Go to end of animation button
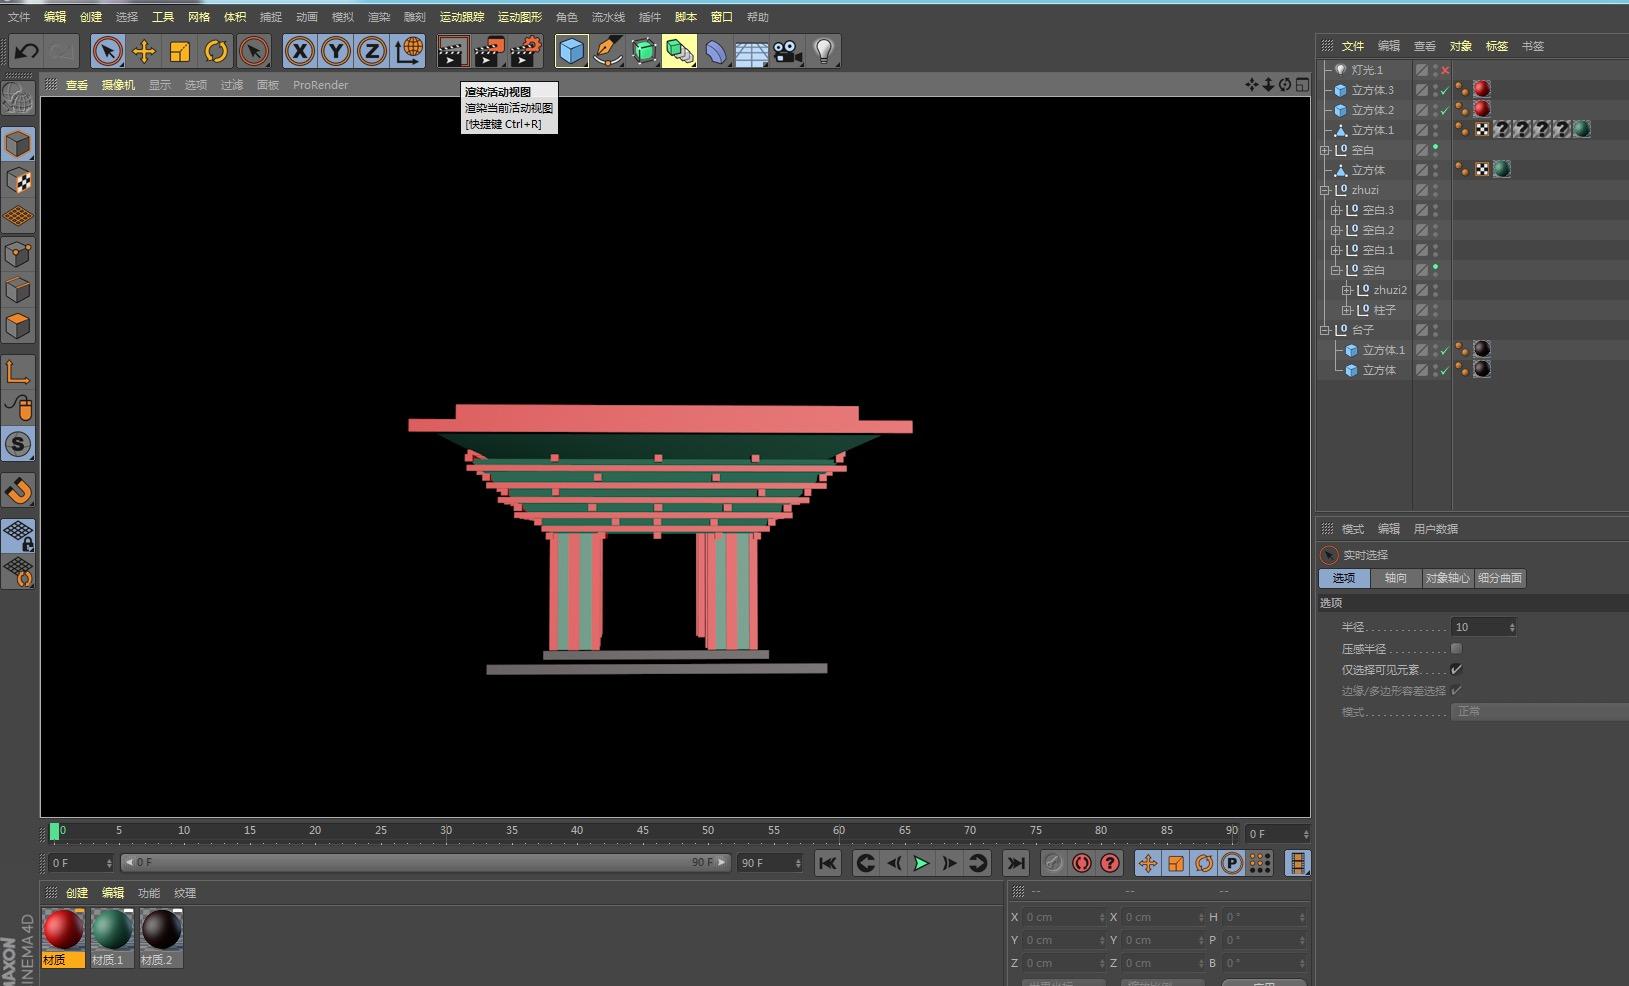The width and height of the screenshot is (1629, 986). (x=1015, y=863)
